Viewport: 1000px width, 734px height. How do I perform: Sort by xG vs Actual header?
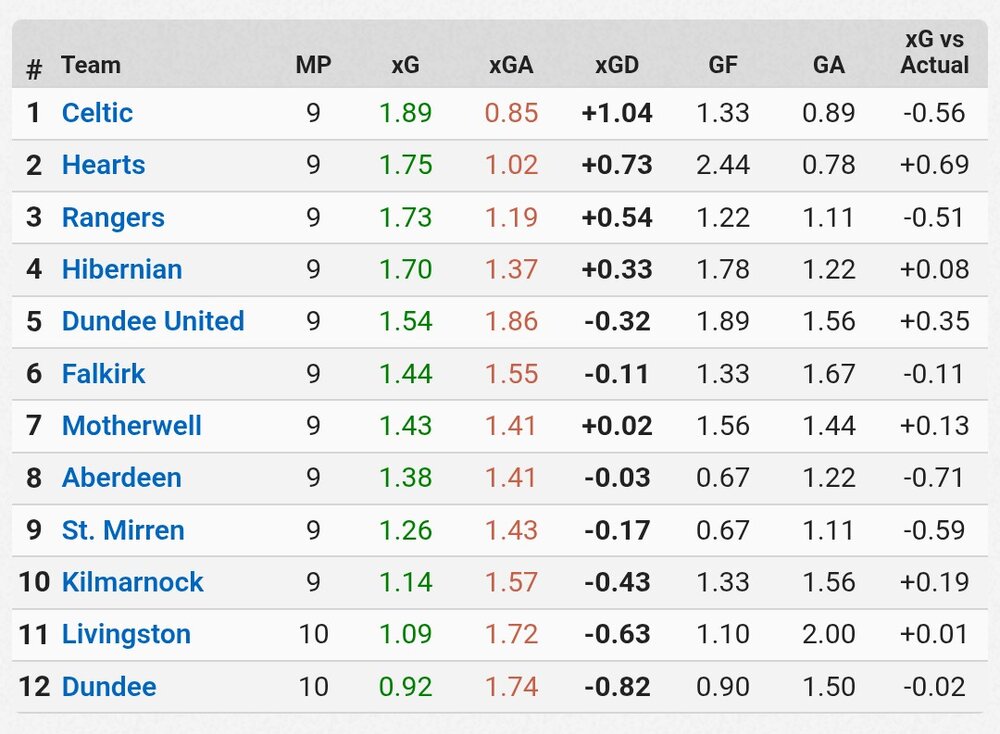(x=934, y=53)
